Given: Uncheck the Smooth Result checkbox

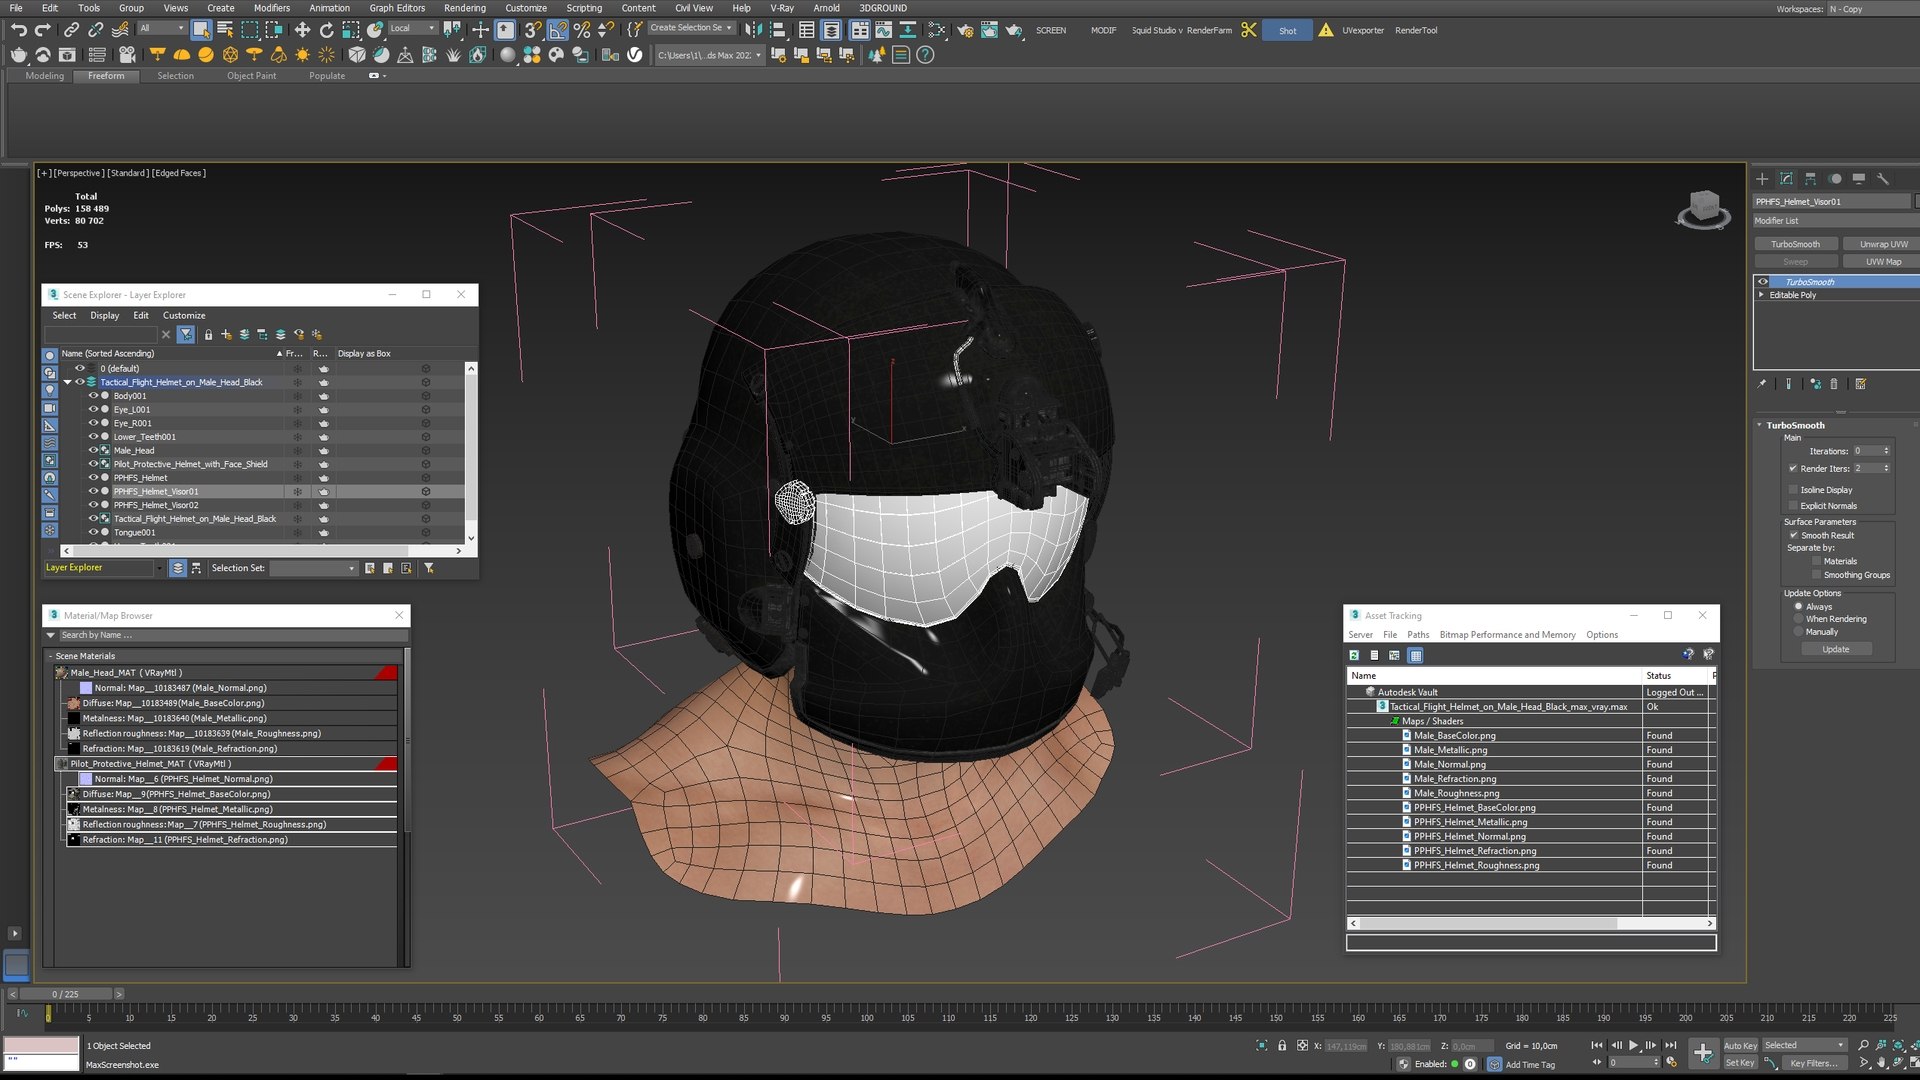Looking at the screenshot, I should [x=1793, y=535].
